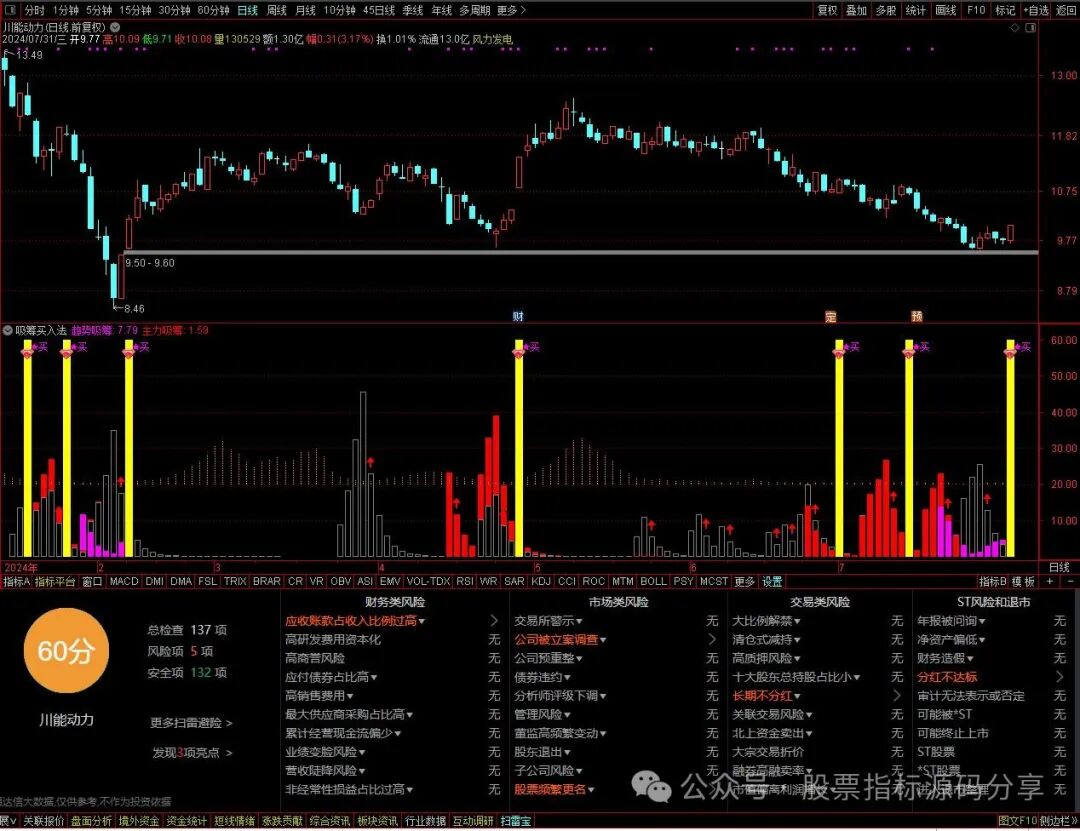Viewport: 1080px width, 831px height.
Task: Open F10 company information
Action: (x=976, y=10)
